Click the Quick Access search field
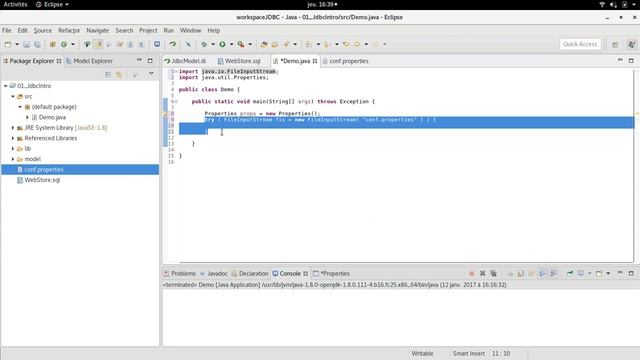This screenshot has height=360, width=640. tap(580, 44)
